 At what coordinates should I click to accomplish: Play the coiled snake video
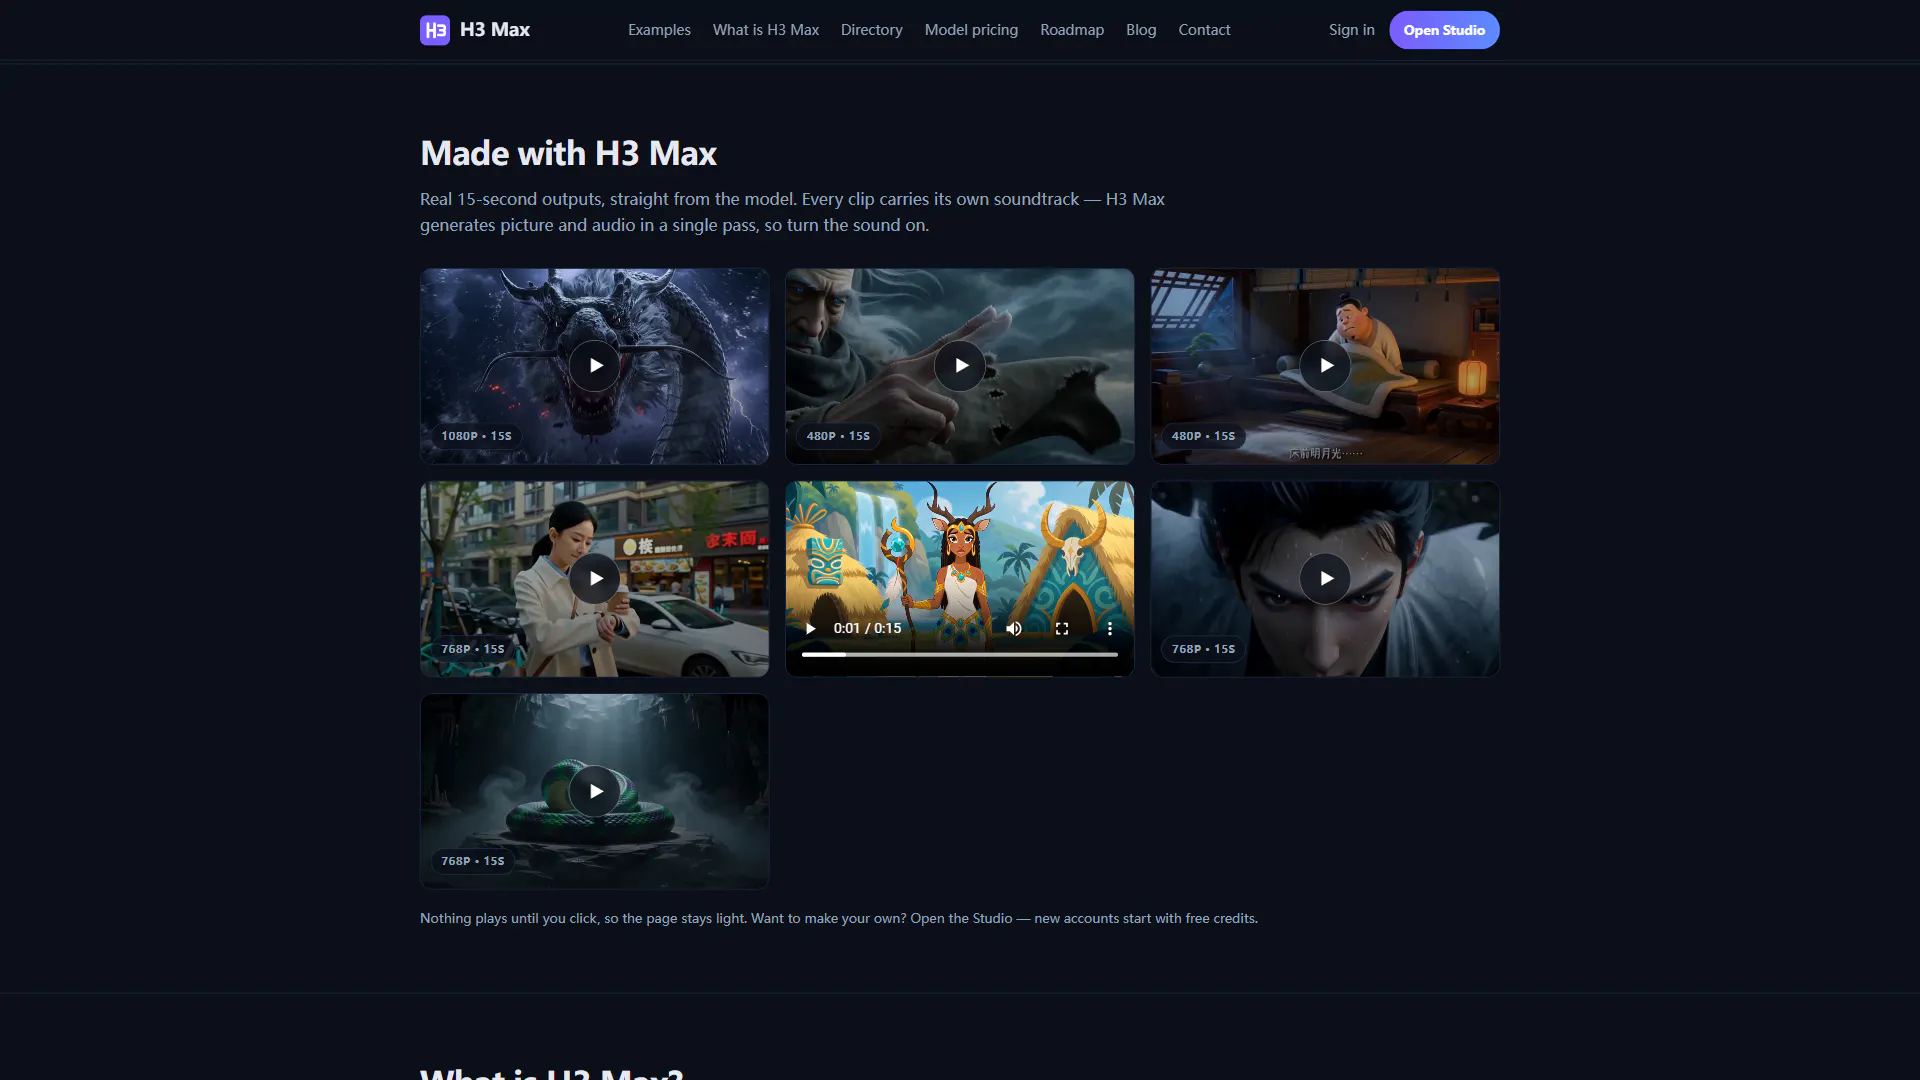[595, 791]
